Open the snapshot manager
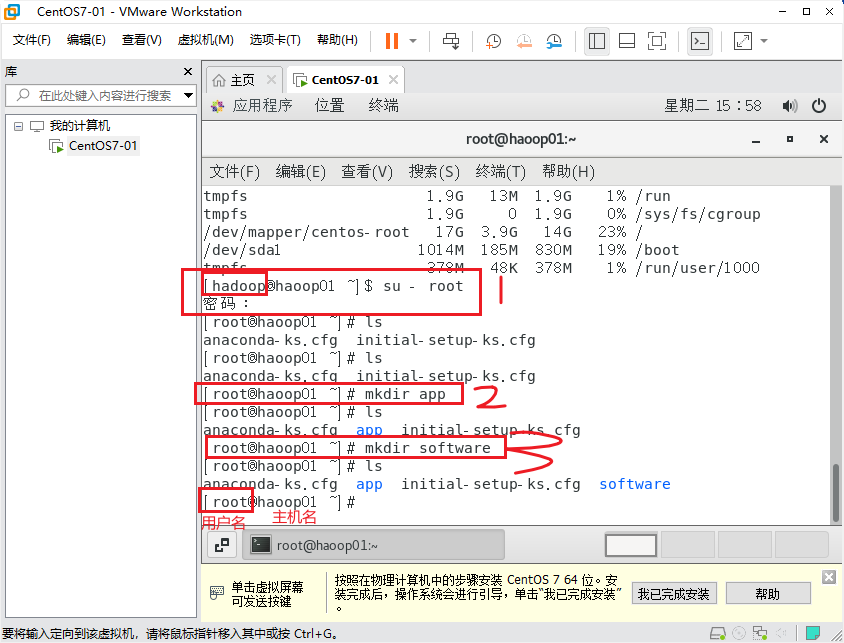The width and height of the screenshot is (844, 643). (554, 41)
